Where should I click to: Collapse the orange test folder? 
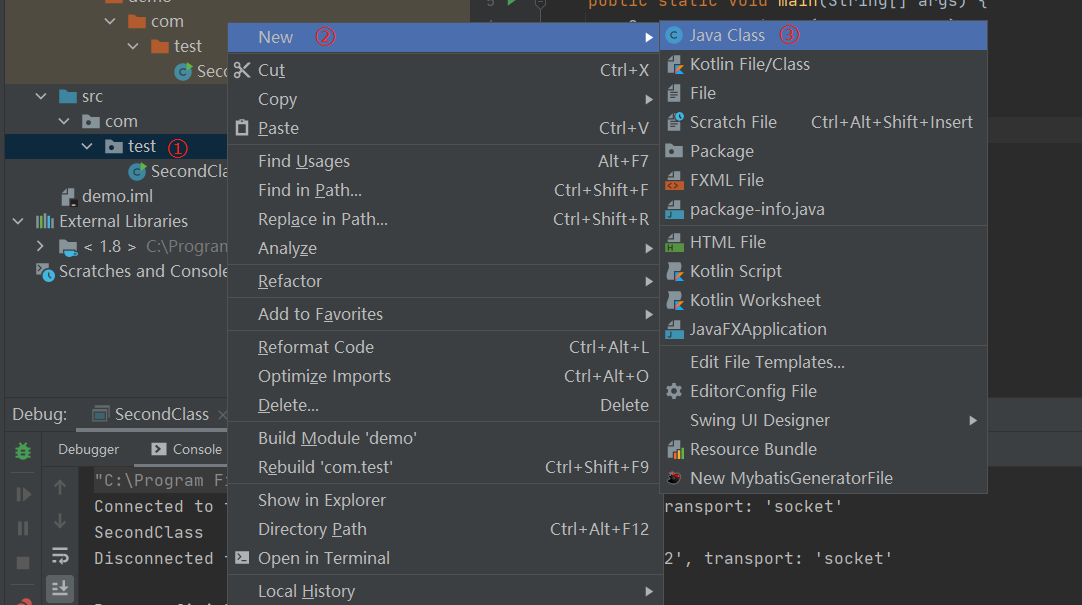pyautogui.click(x=133, y=46)
